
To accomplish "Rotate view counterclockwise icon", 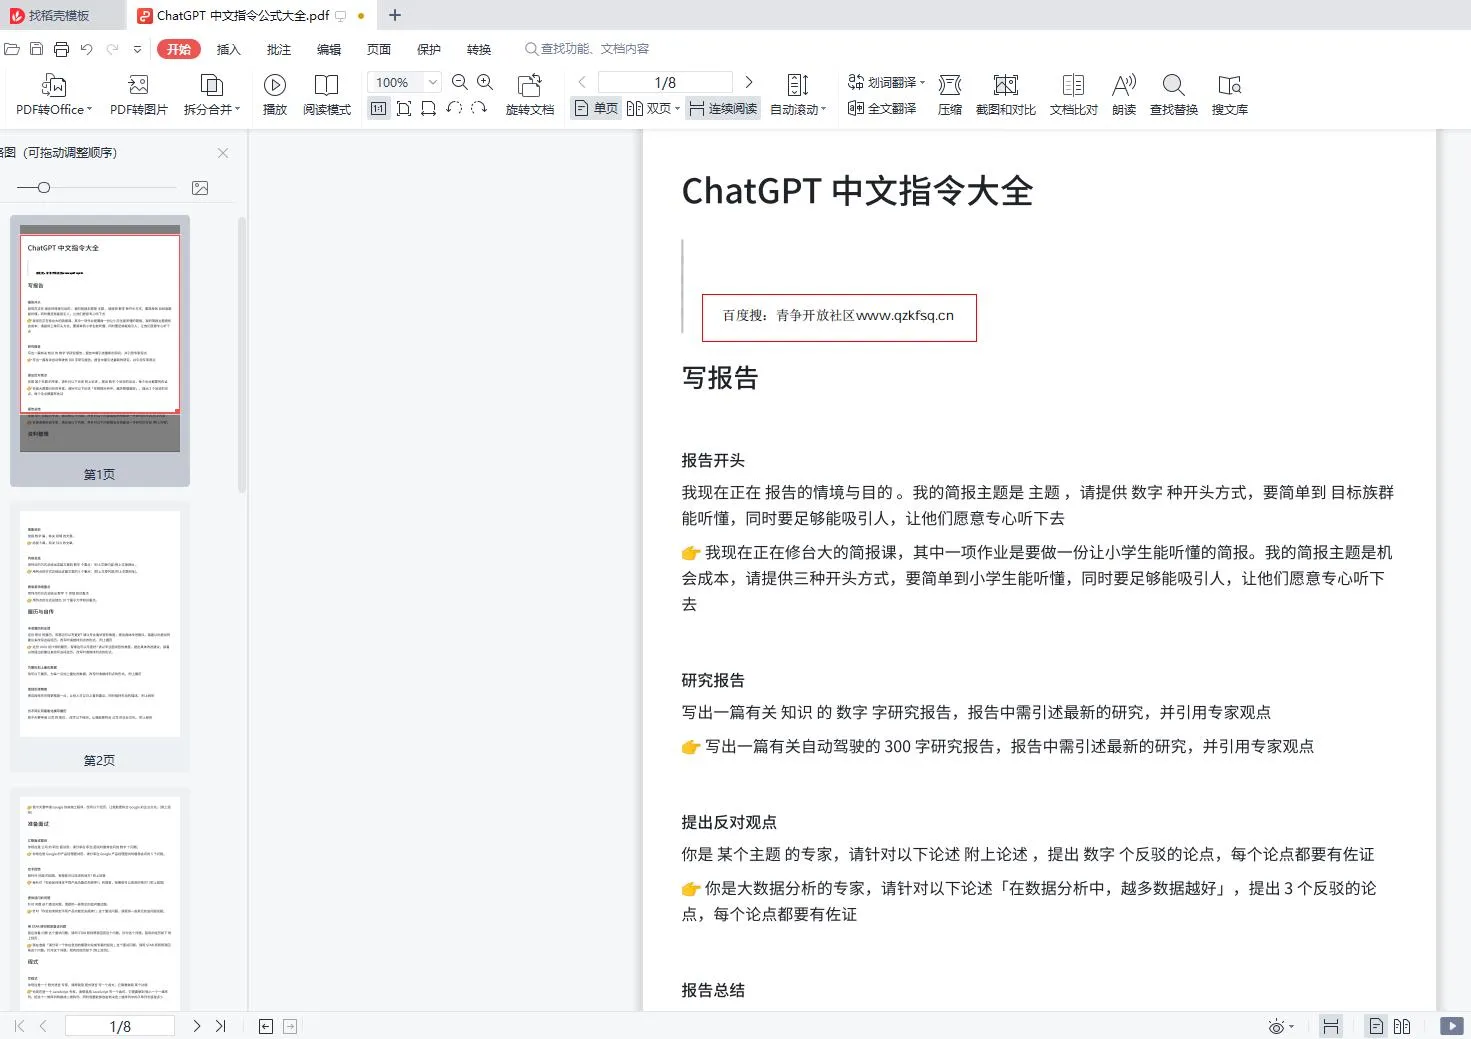I will (x=454, y=108).
